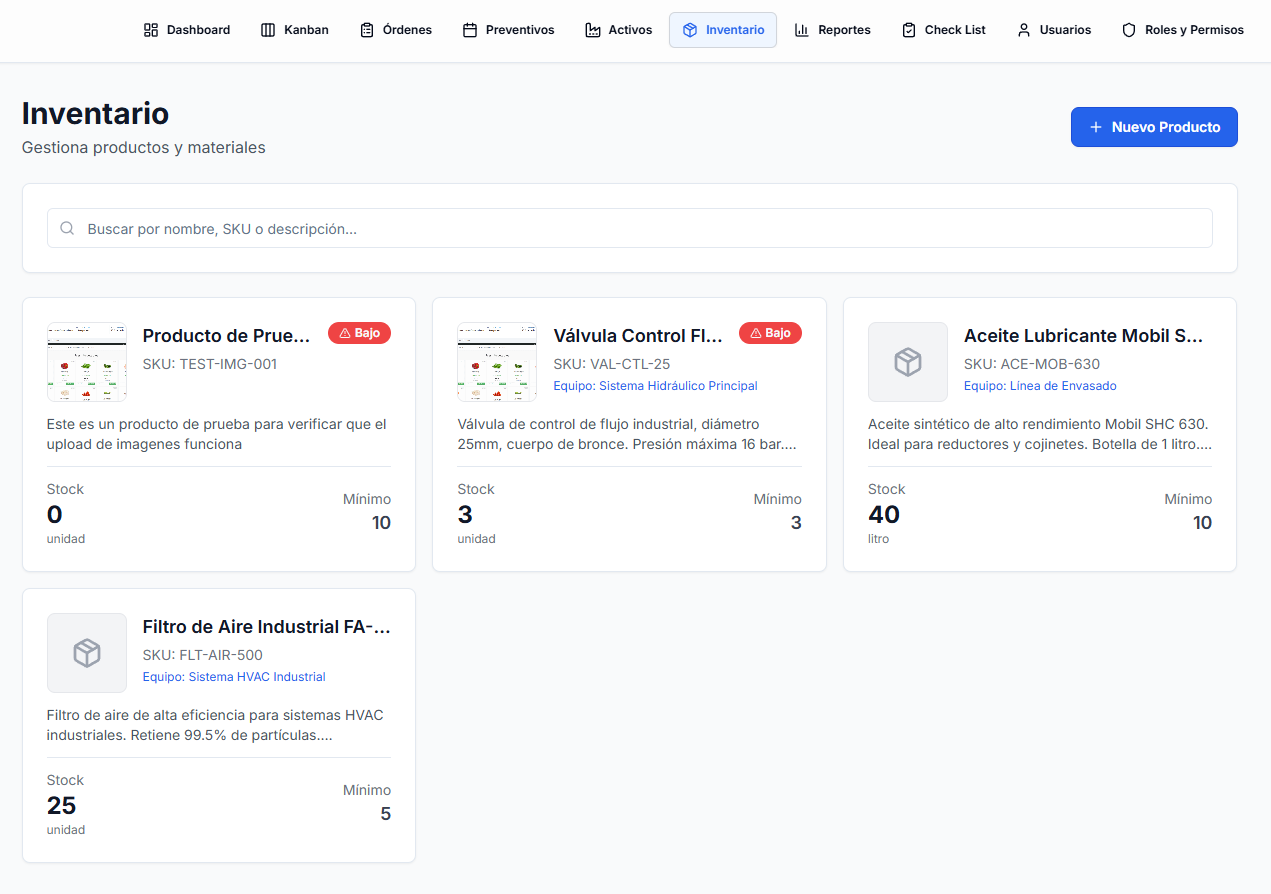Click the Bajo badge on Válvula Control card

(770, 333)
